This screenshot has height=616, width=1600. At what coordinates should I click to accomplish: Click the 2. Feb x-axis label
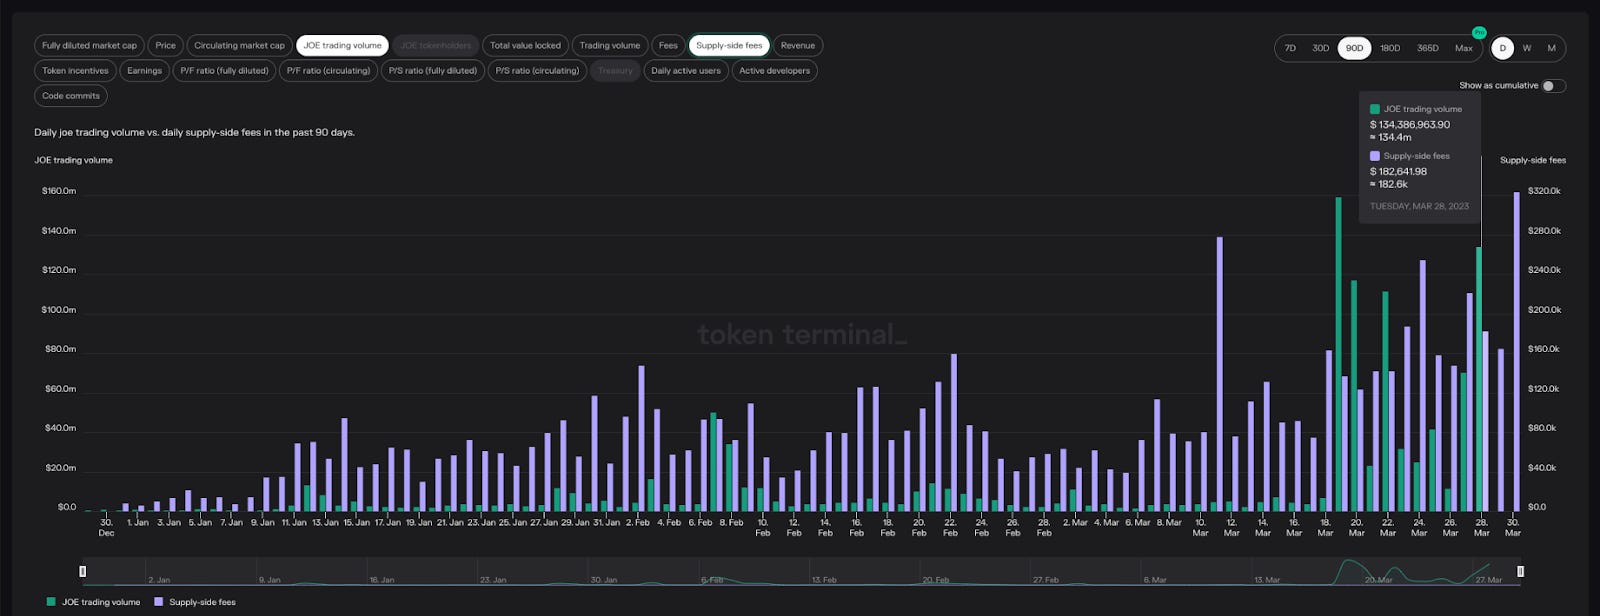[x=638, y=522]
